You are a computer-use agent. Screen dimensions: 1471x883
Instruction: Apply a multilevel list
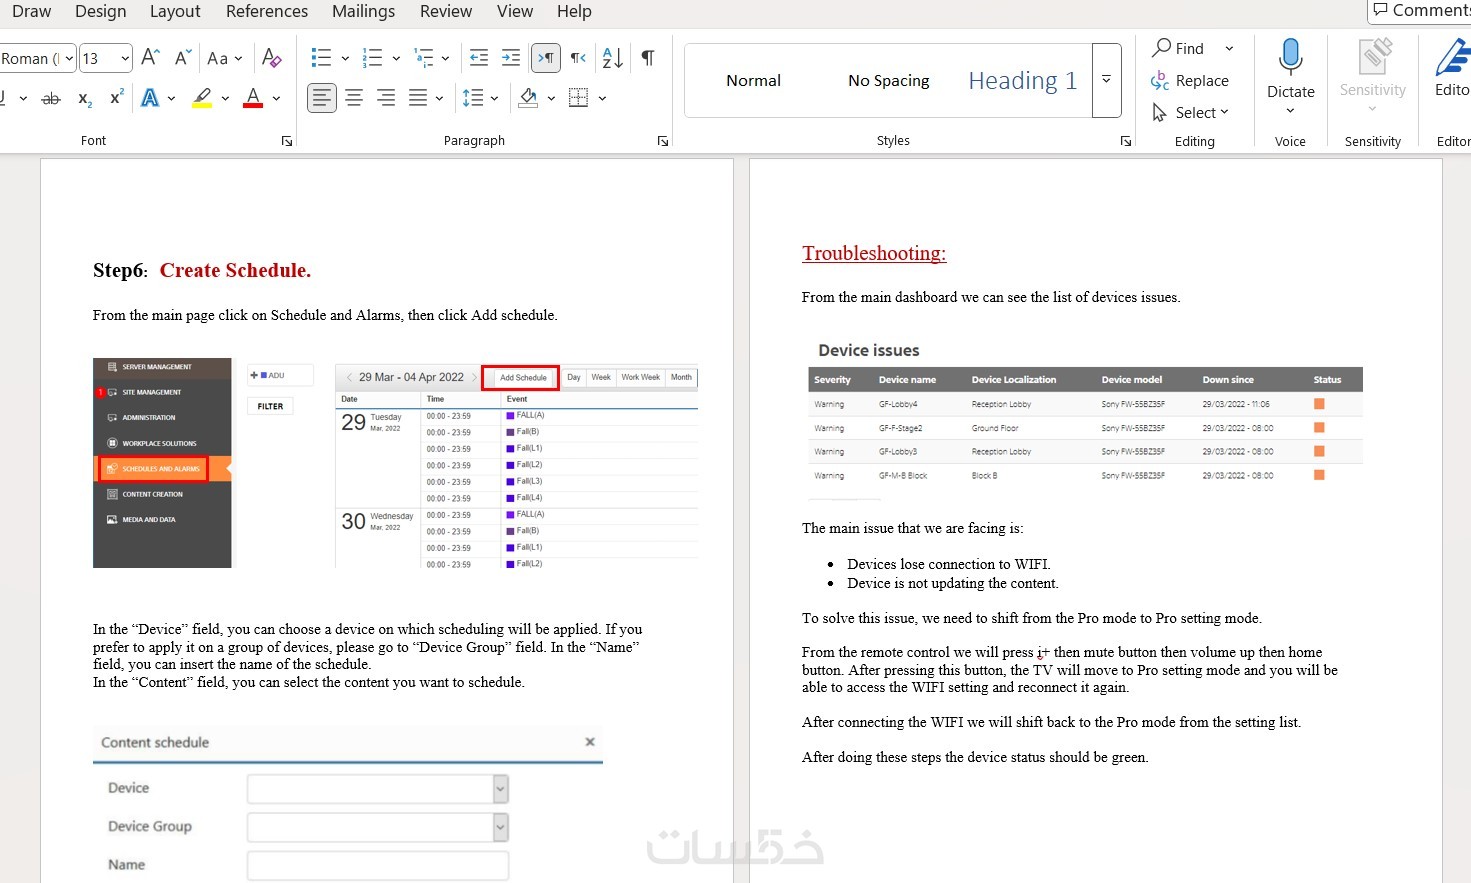424,58
